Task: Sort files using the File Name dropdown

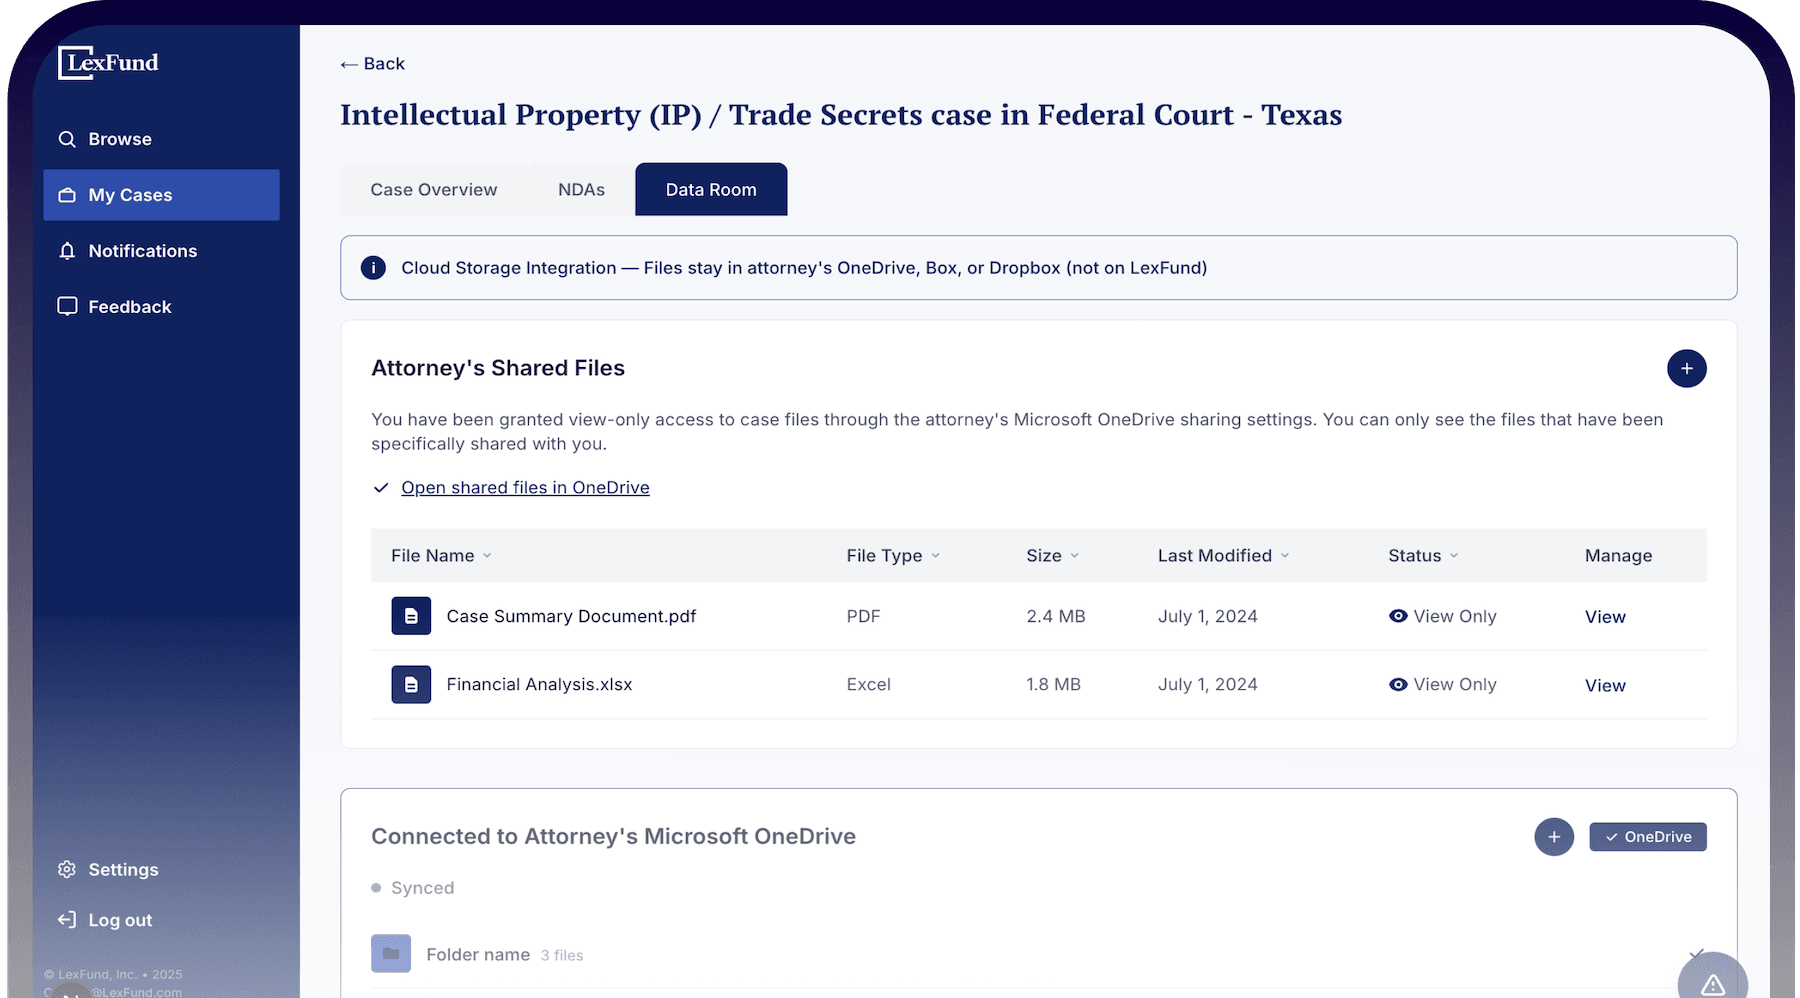Action: coord(488,555)
